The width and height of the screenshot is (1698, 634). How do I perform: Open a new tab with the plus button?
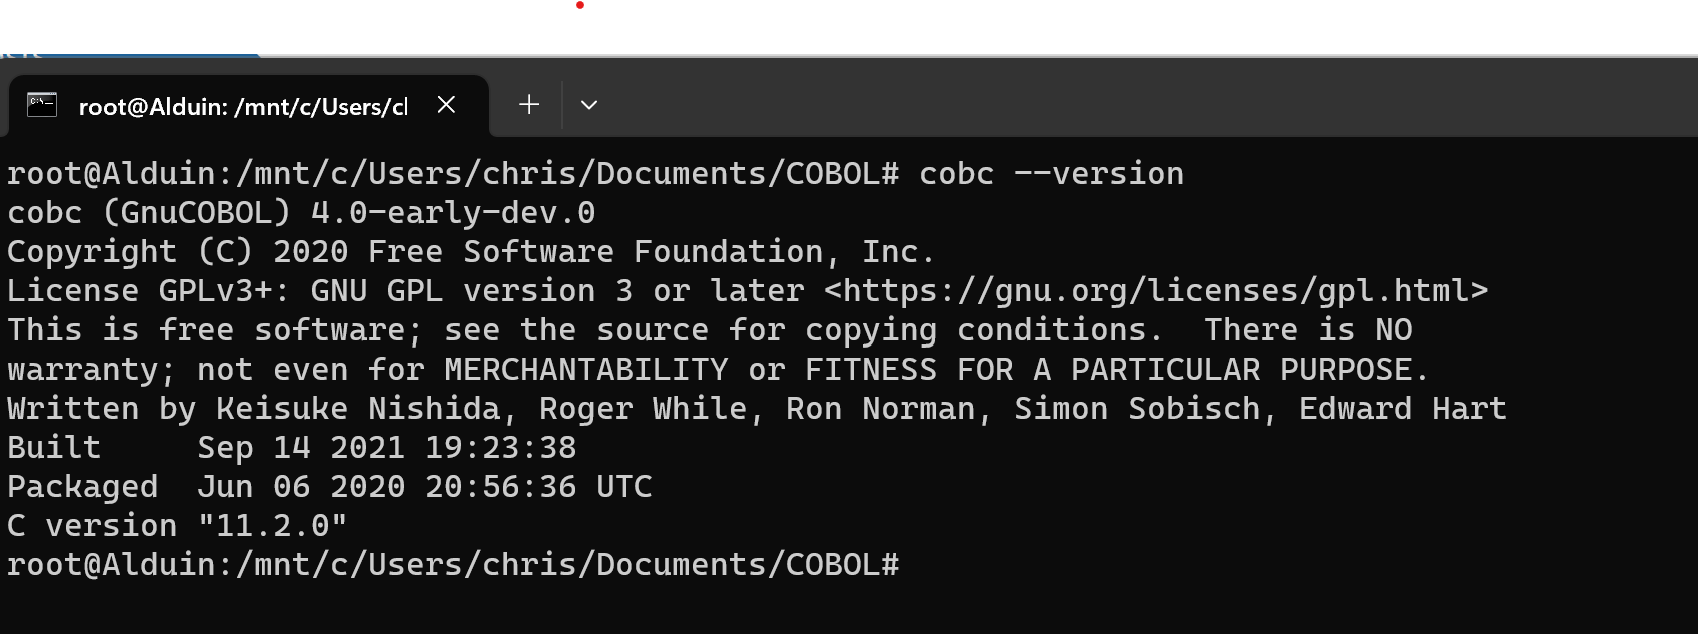pyautogui.click(x=529, y=105)
